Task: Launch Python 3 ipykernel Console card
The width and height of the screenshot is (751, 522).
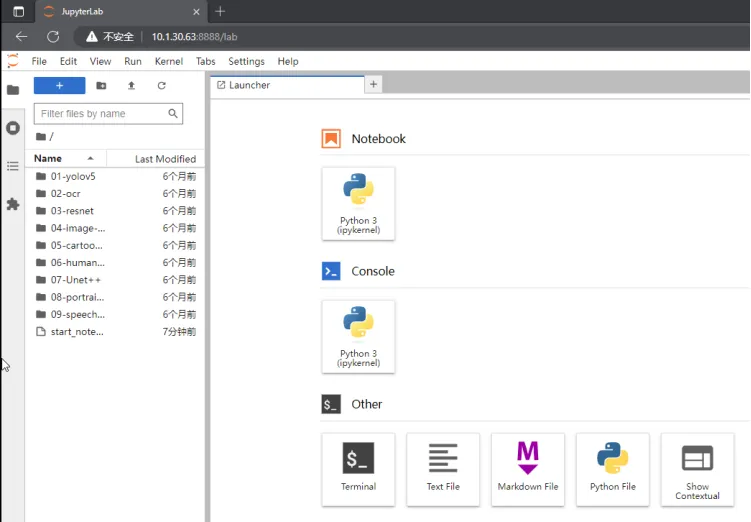Action: pyautogui.click(x=358, y=337)
